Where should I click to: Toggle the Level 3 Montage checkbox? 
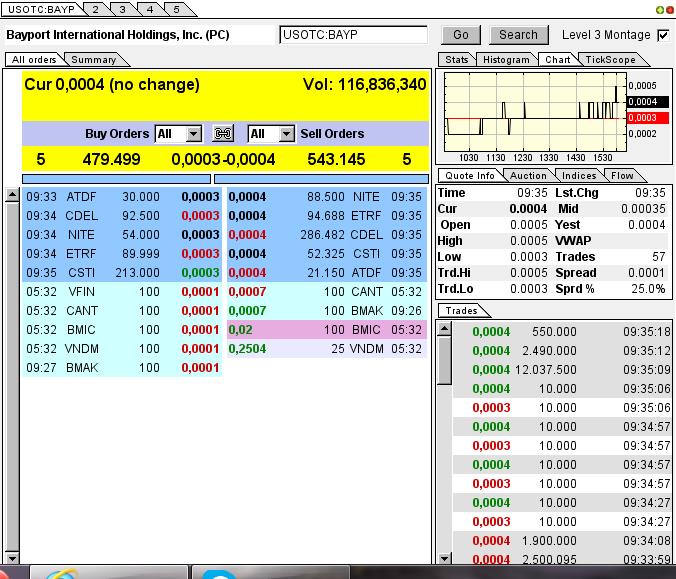(663, 35)
